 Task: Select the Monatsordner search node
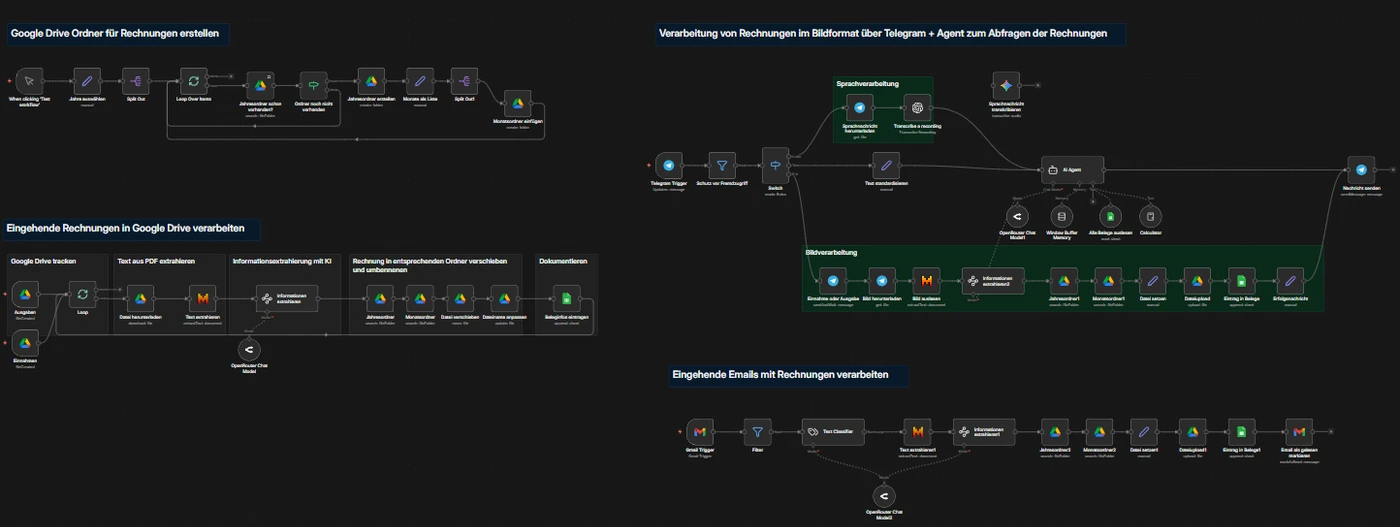[420, 299]
